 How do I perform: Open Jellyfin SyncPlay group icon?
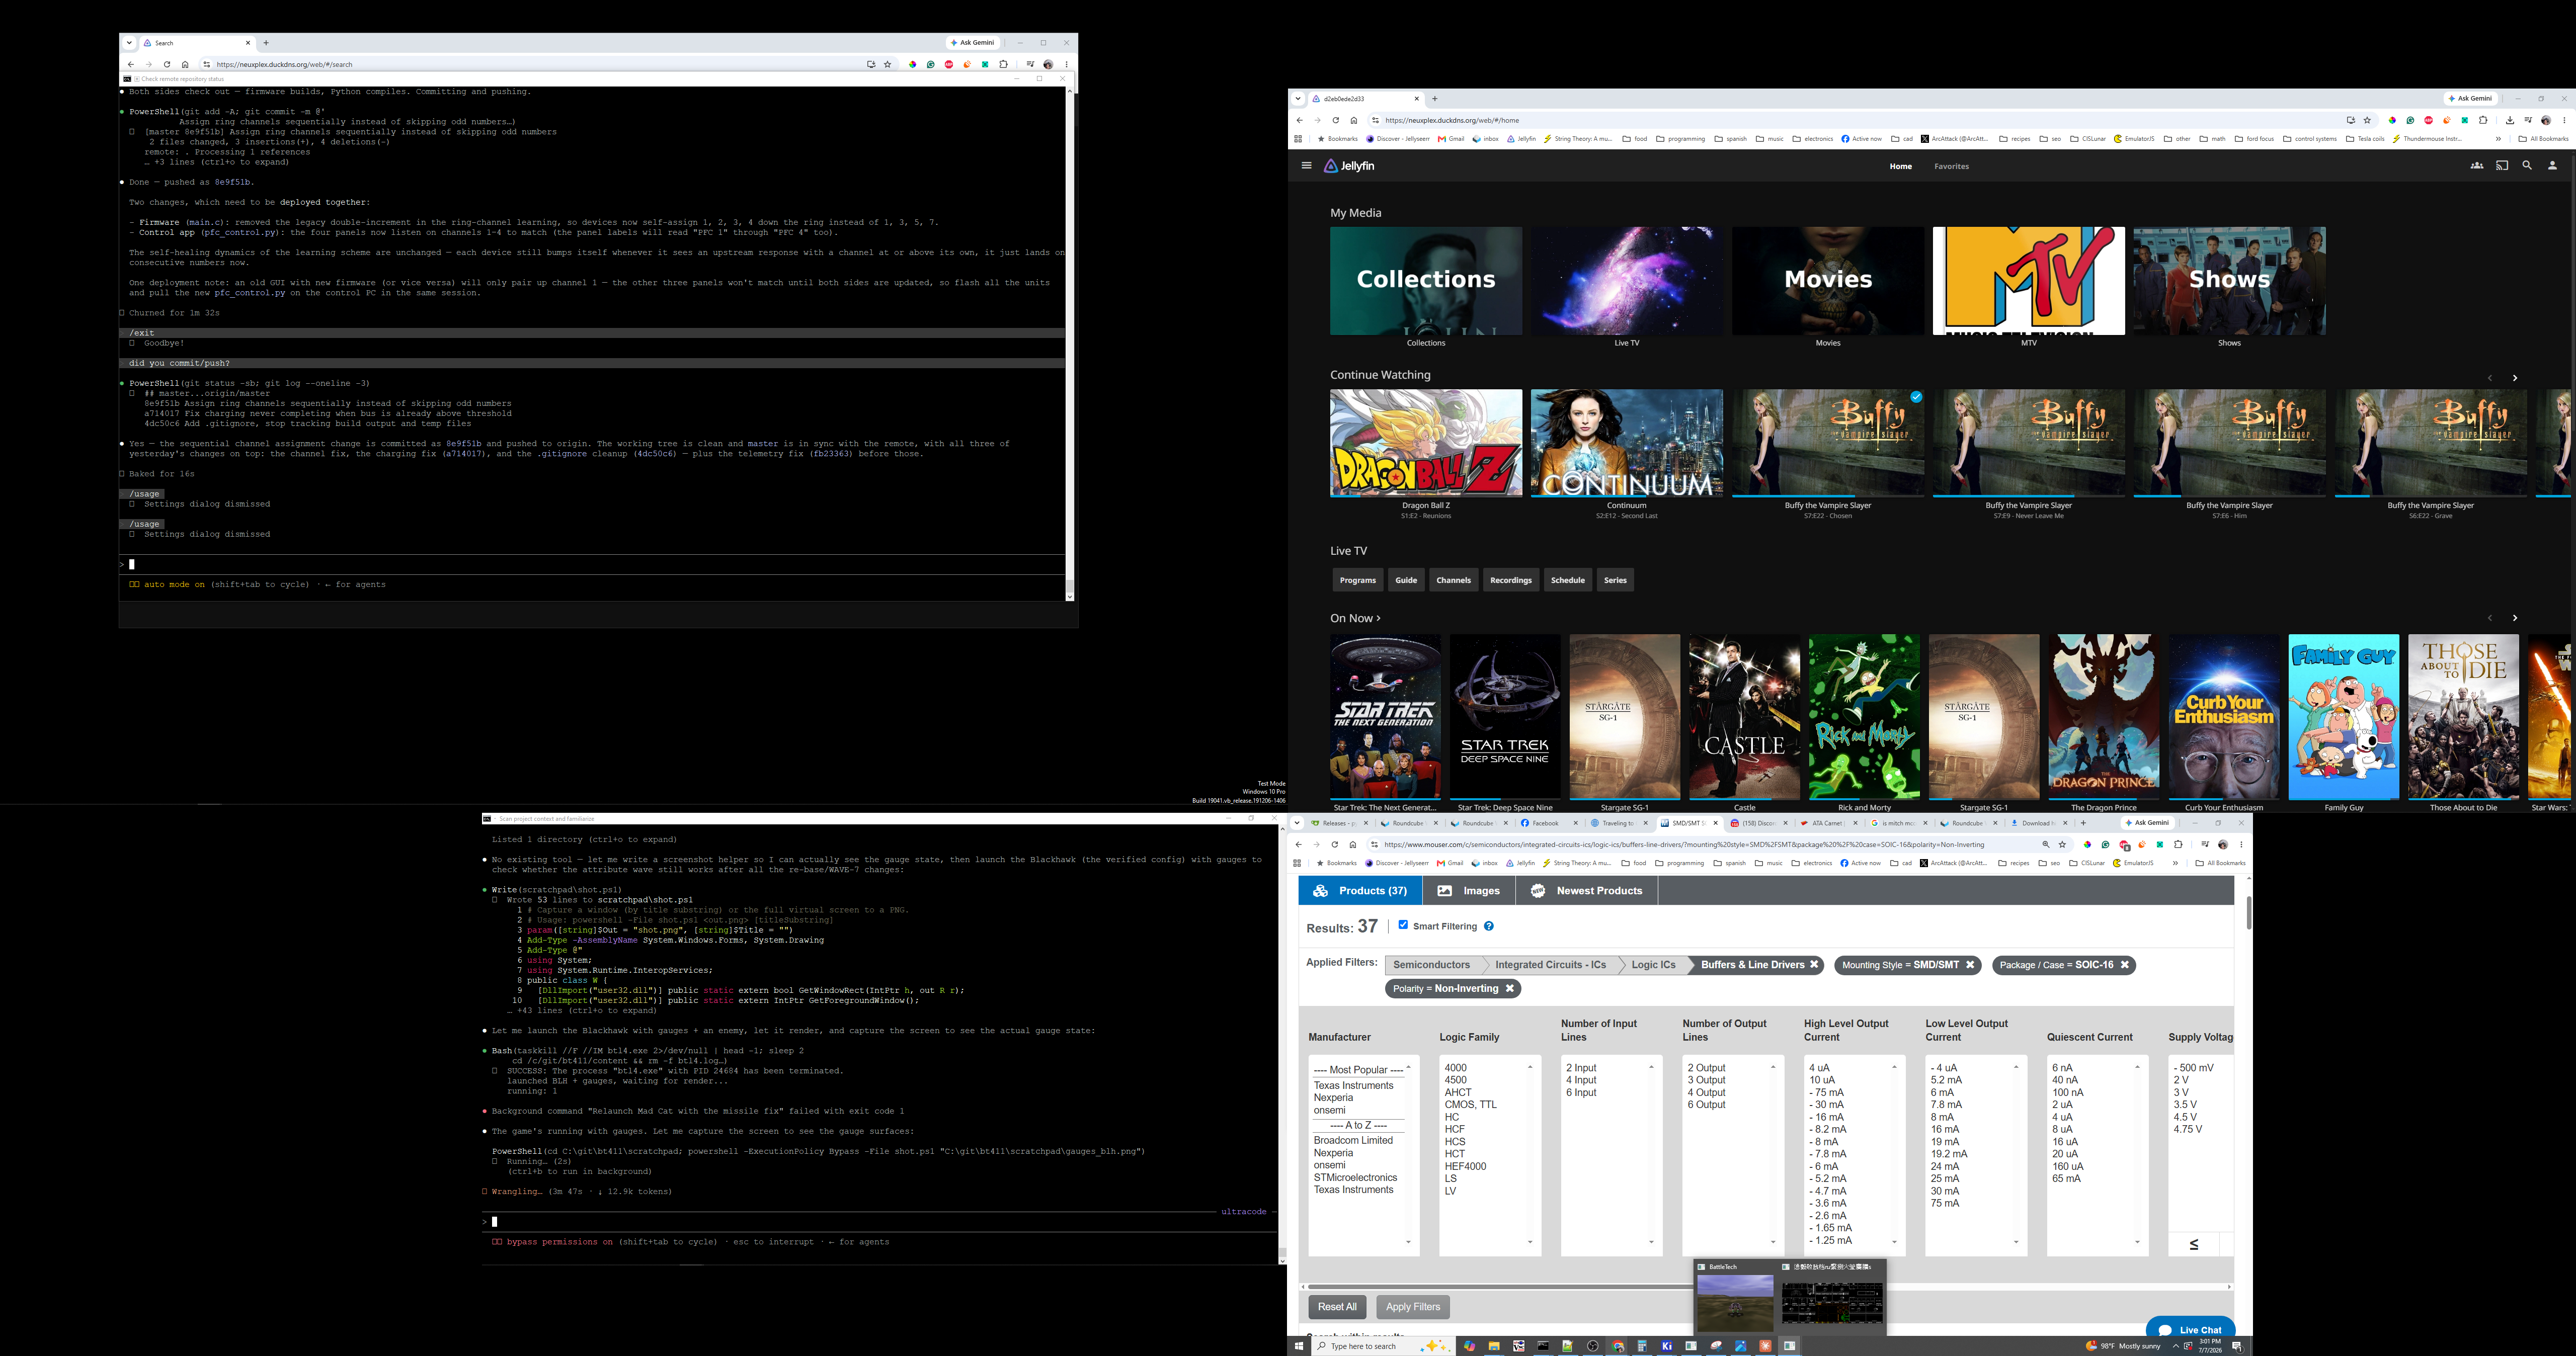click(x=2477, y=166)
